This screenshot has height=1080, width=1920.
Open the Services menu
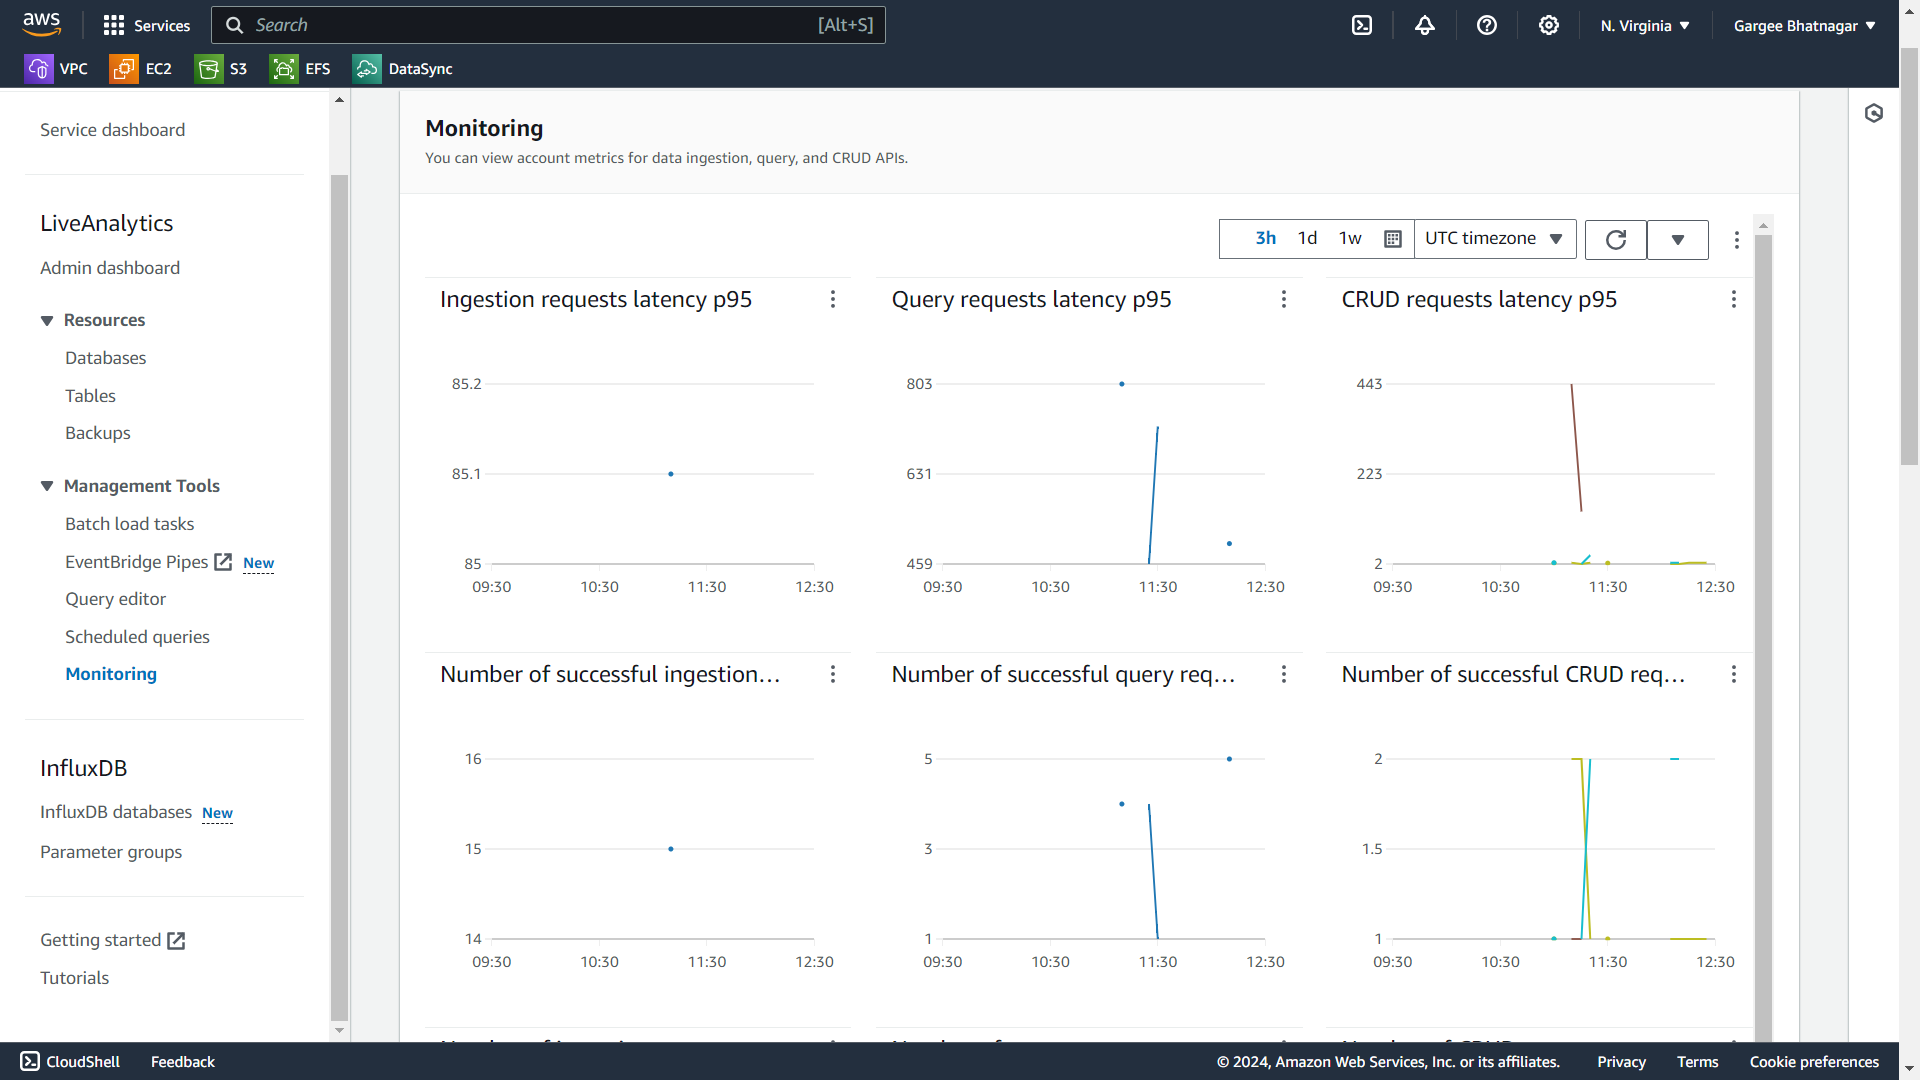point(147,25)
